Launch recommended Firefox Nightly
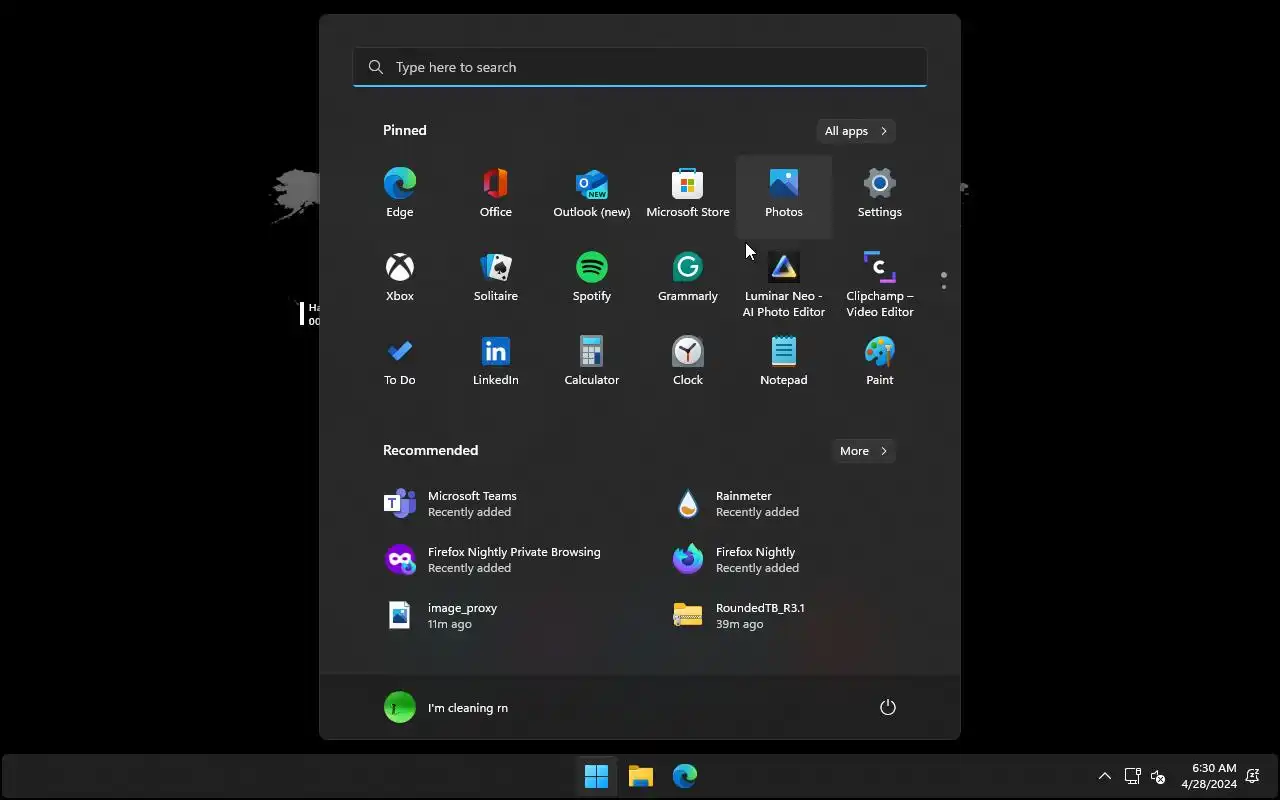1280x800 pixels. [x=784, y=559]
